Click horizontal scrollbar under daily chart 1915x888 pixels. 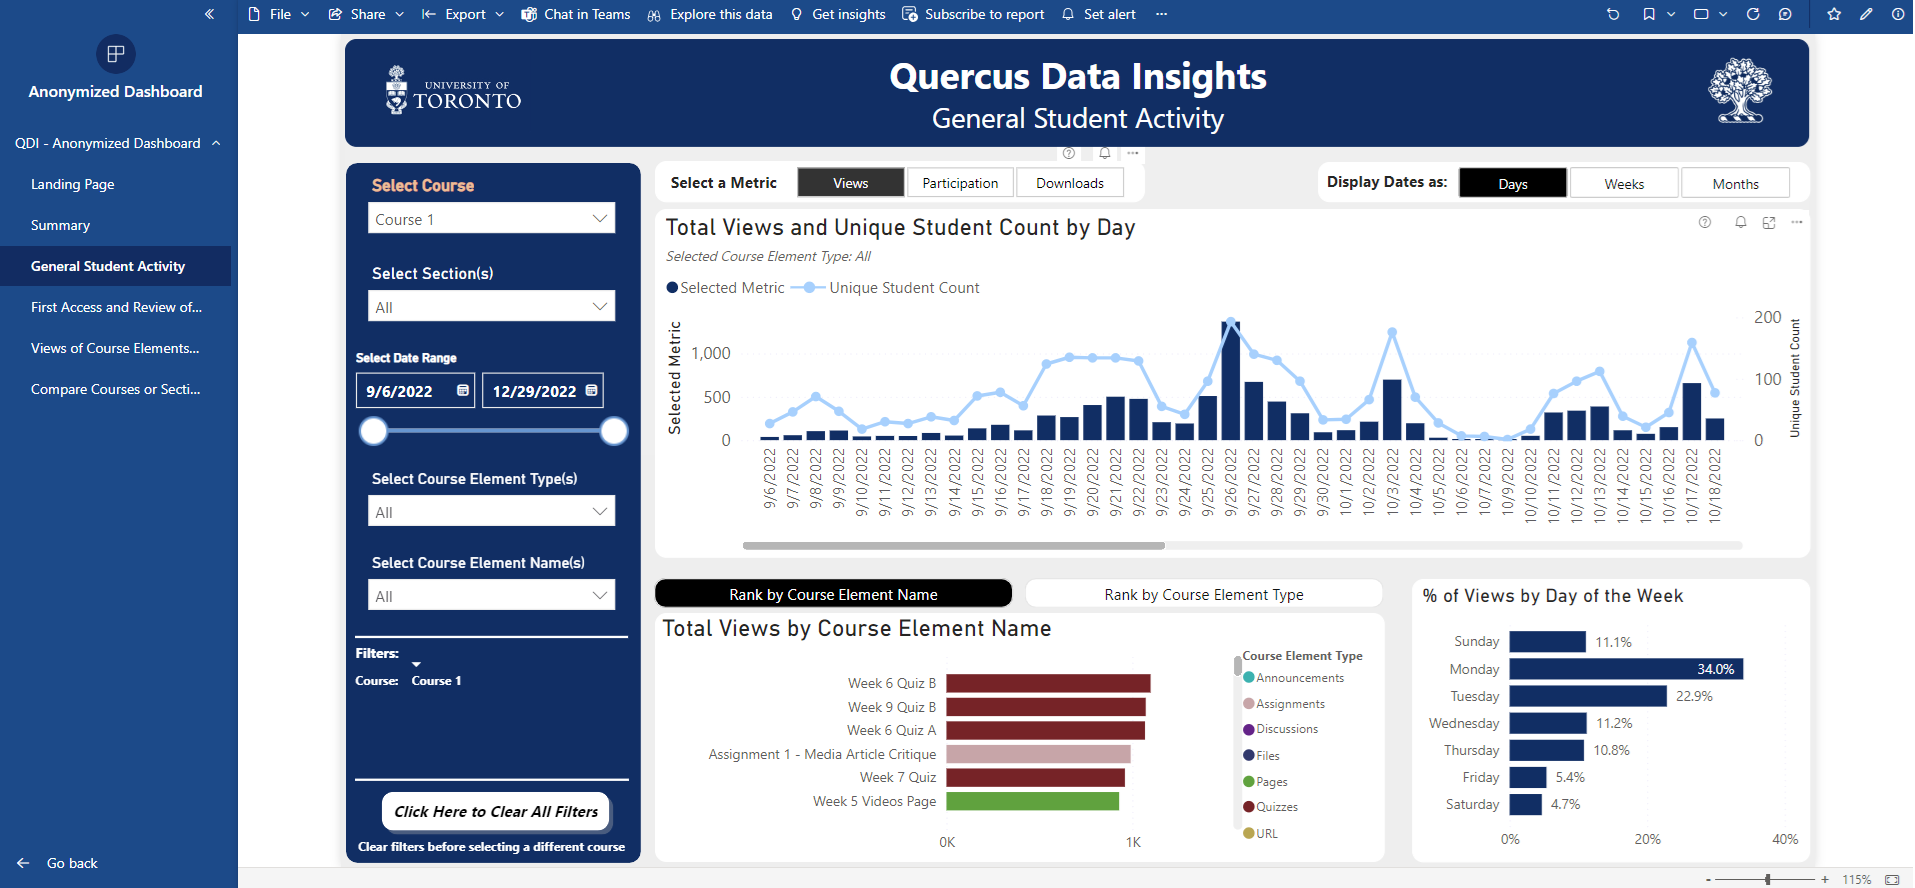(x=954, y=546)
